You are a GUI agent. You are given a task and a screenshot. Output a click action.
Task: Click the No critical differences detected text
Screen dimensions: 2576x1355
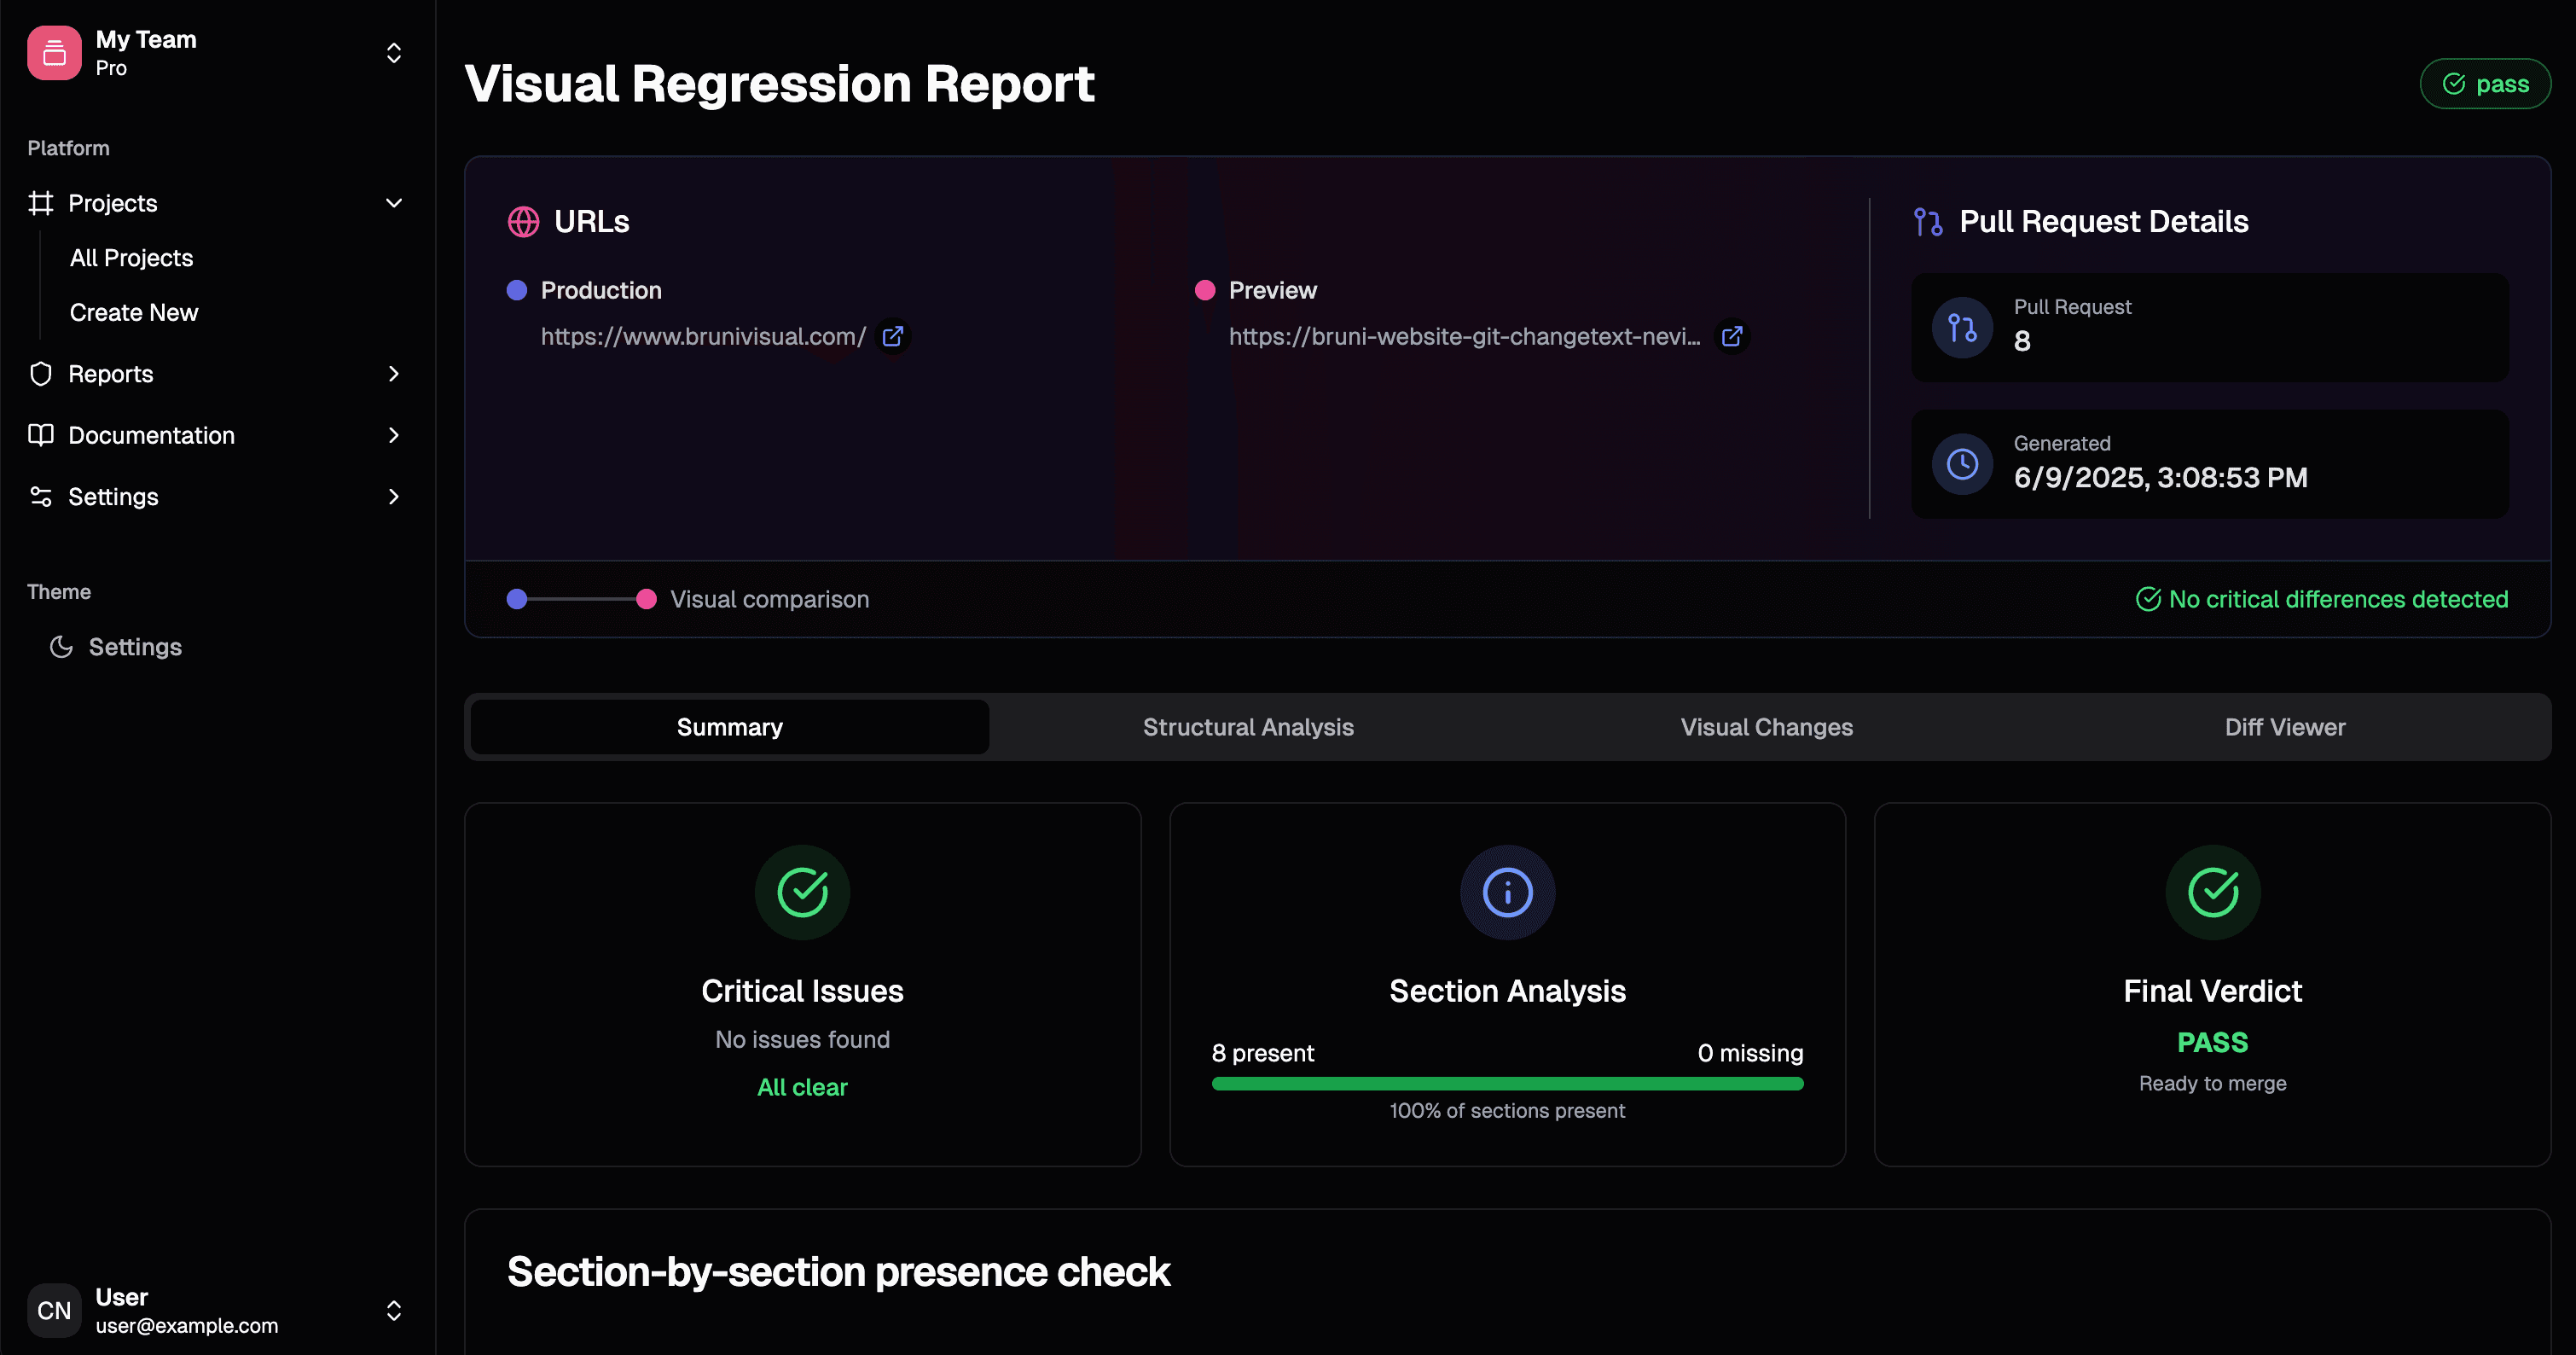(x=2338, y=599)
